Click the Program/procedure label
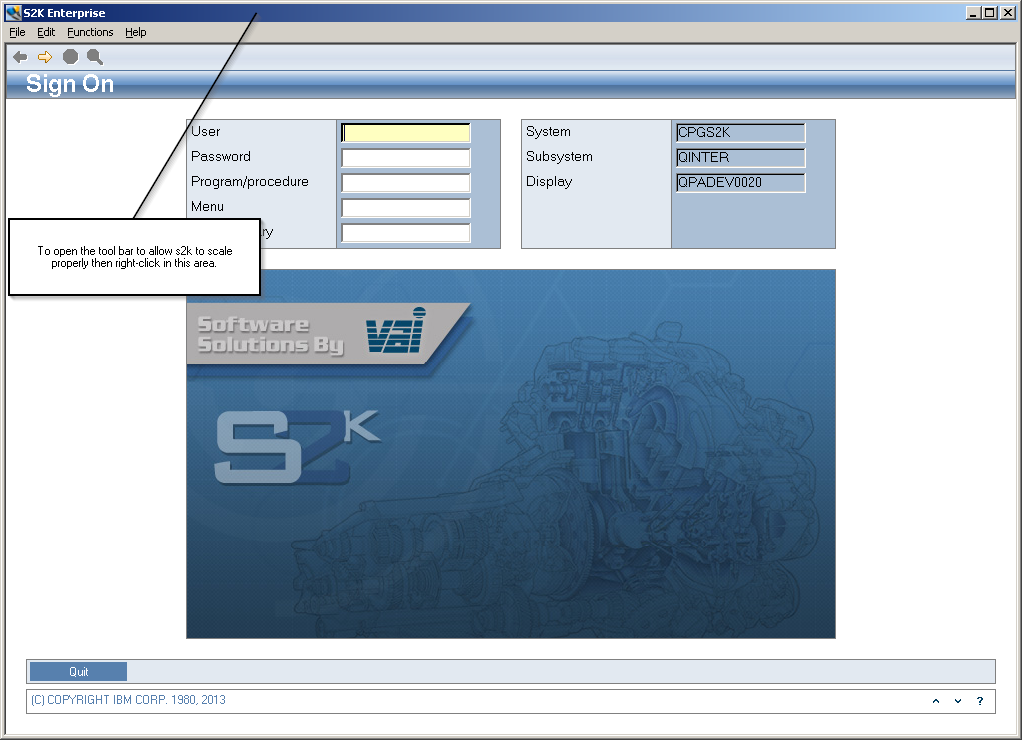The width and height of the screenshot is (1022, 740). tap(250, 182)
